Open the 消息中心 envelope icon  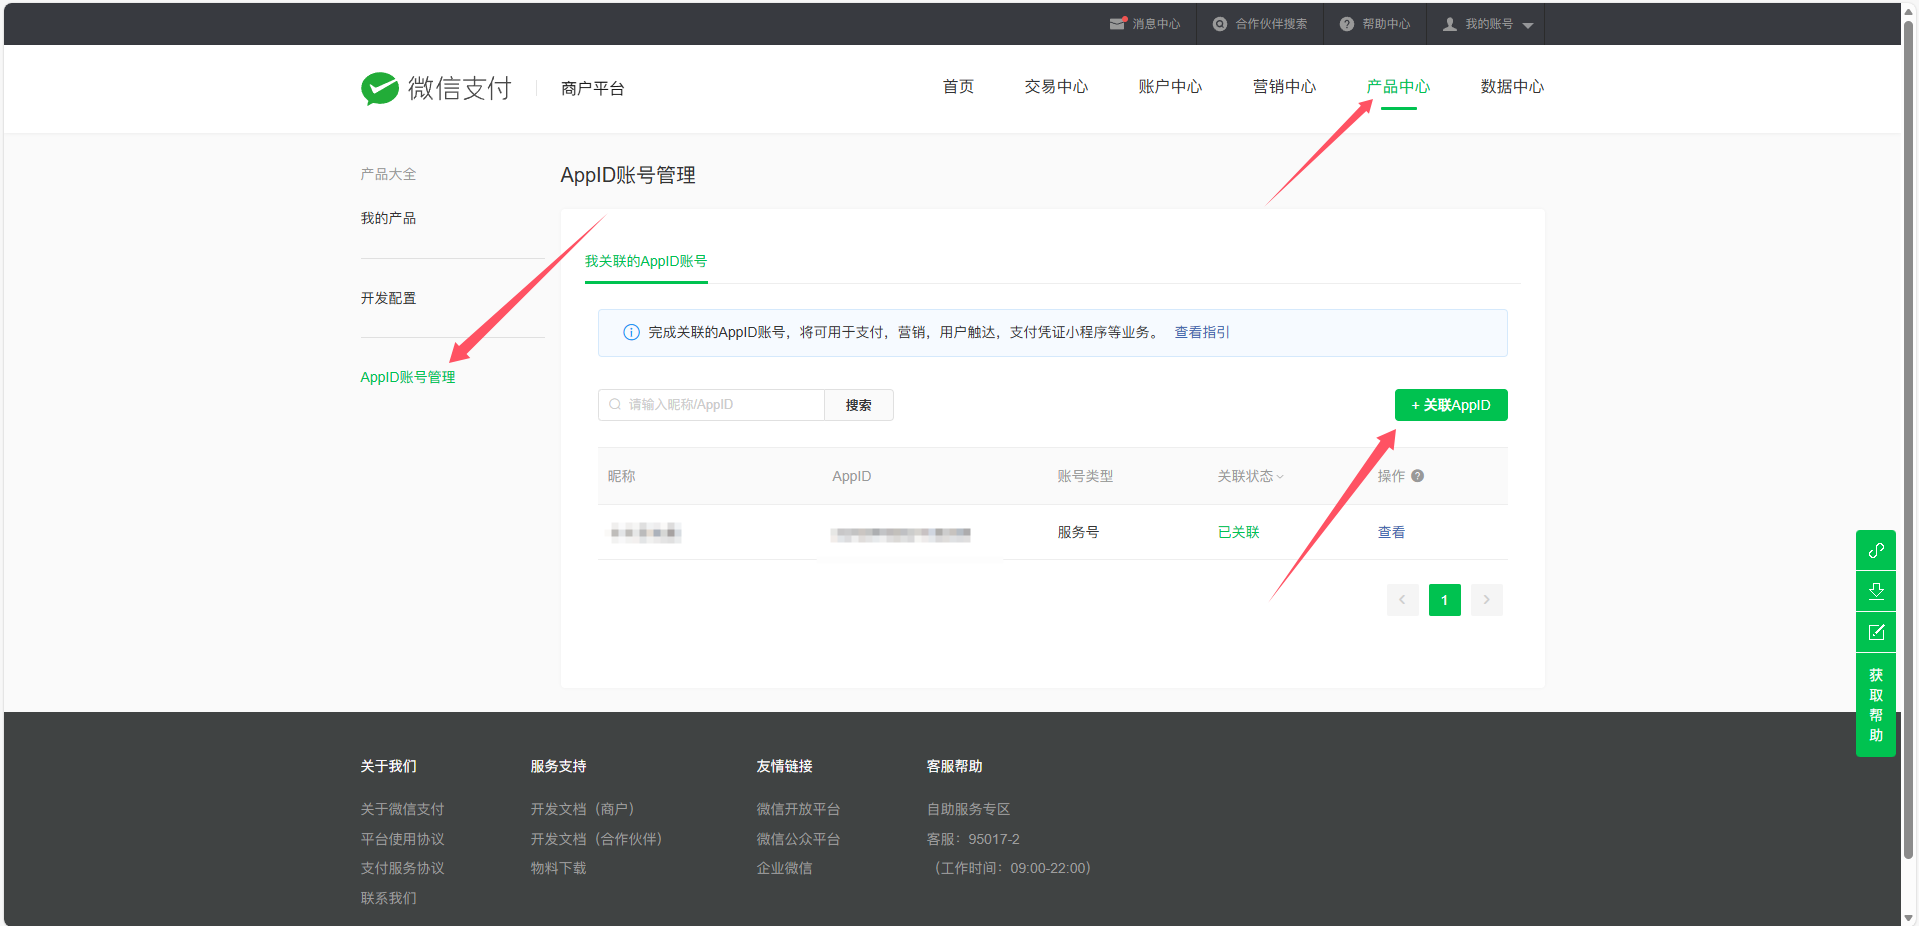pos(1117,24)
